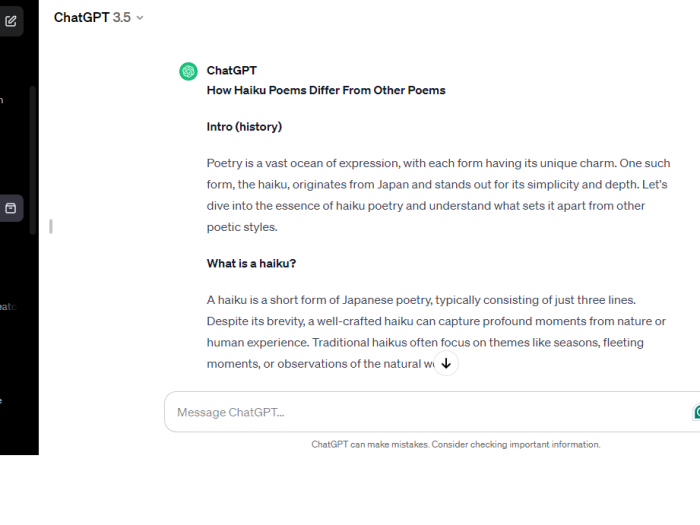Expand the chevron beside the 3.5 label
Viewport: 700px width, 525px height.
(x=140, y=18)
